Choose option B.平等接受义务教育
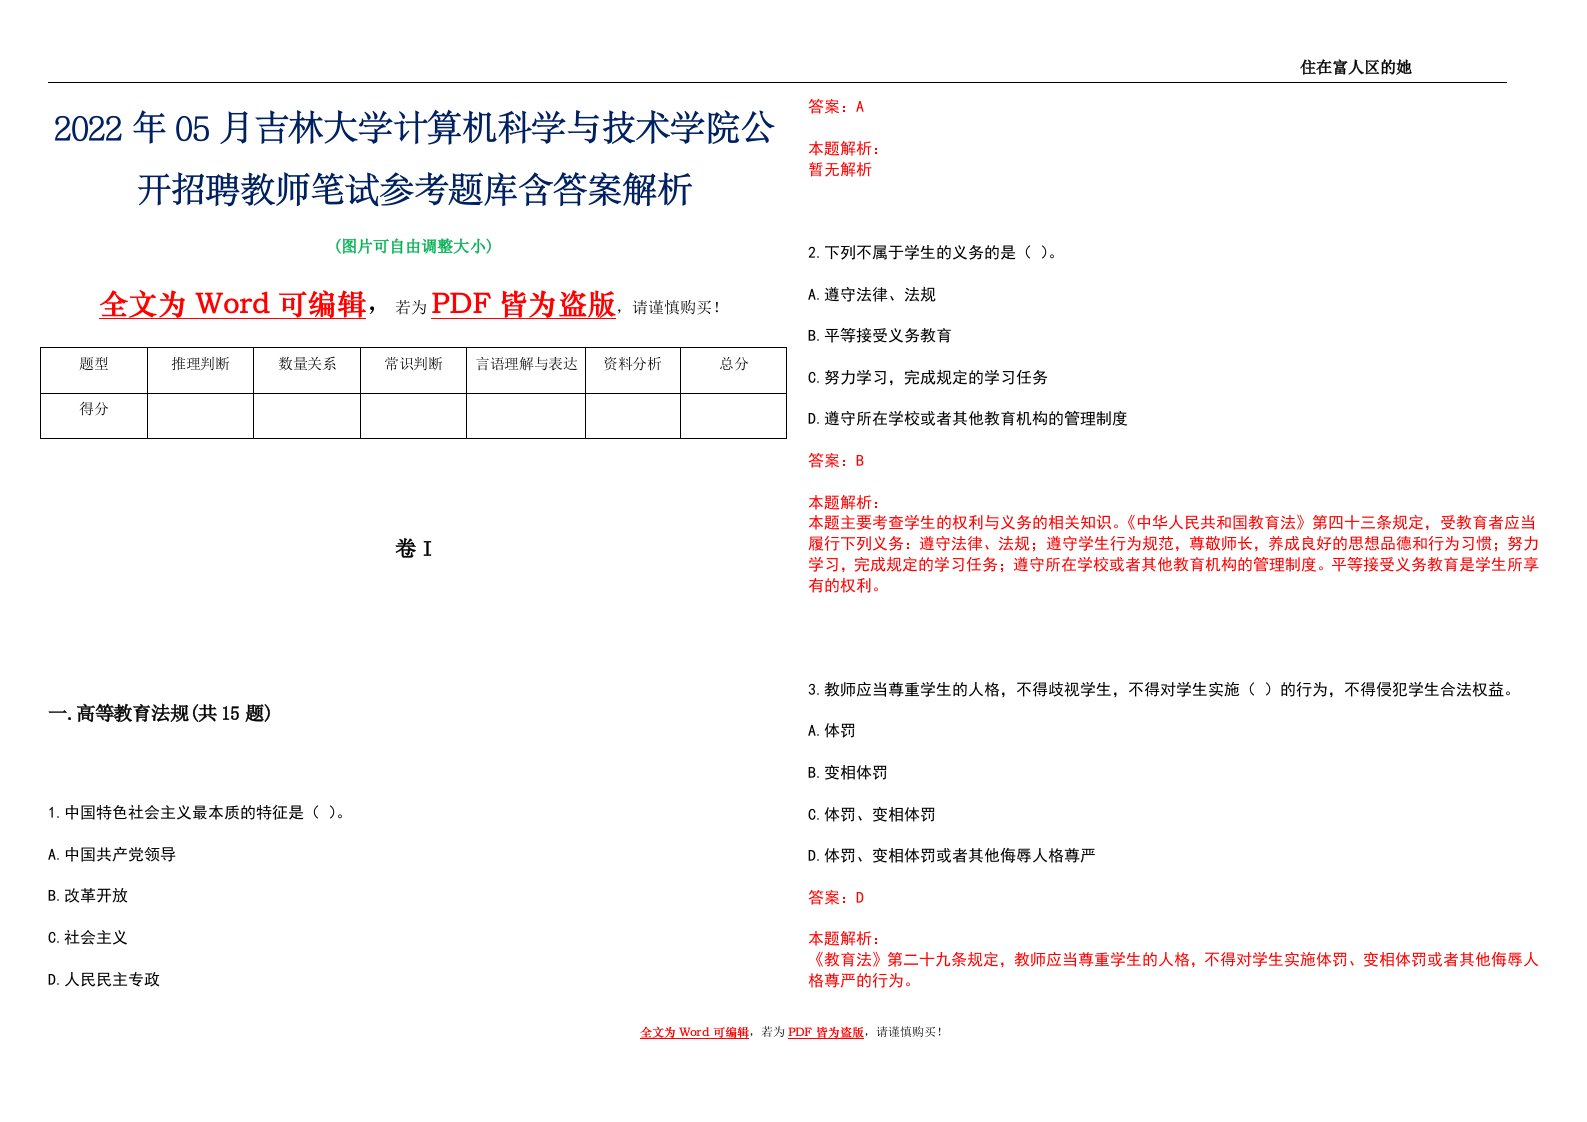This screenshot has width=1587, height=1122. [x=880, y=336]
